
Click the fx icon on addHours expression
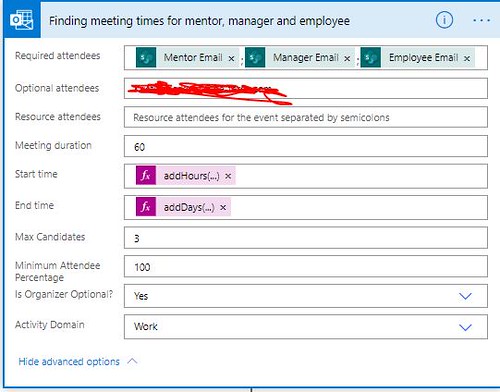pyautogui.click(x=146, y=175)
